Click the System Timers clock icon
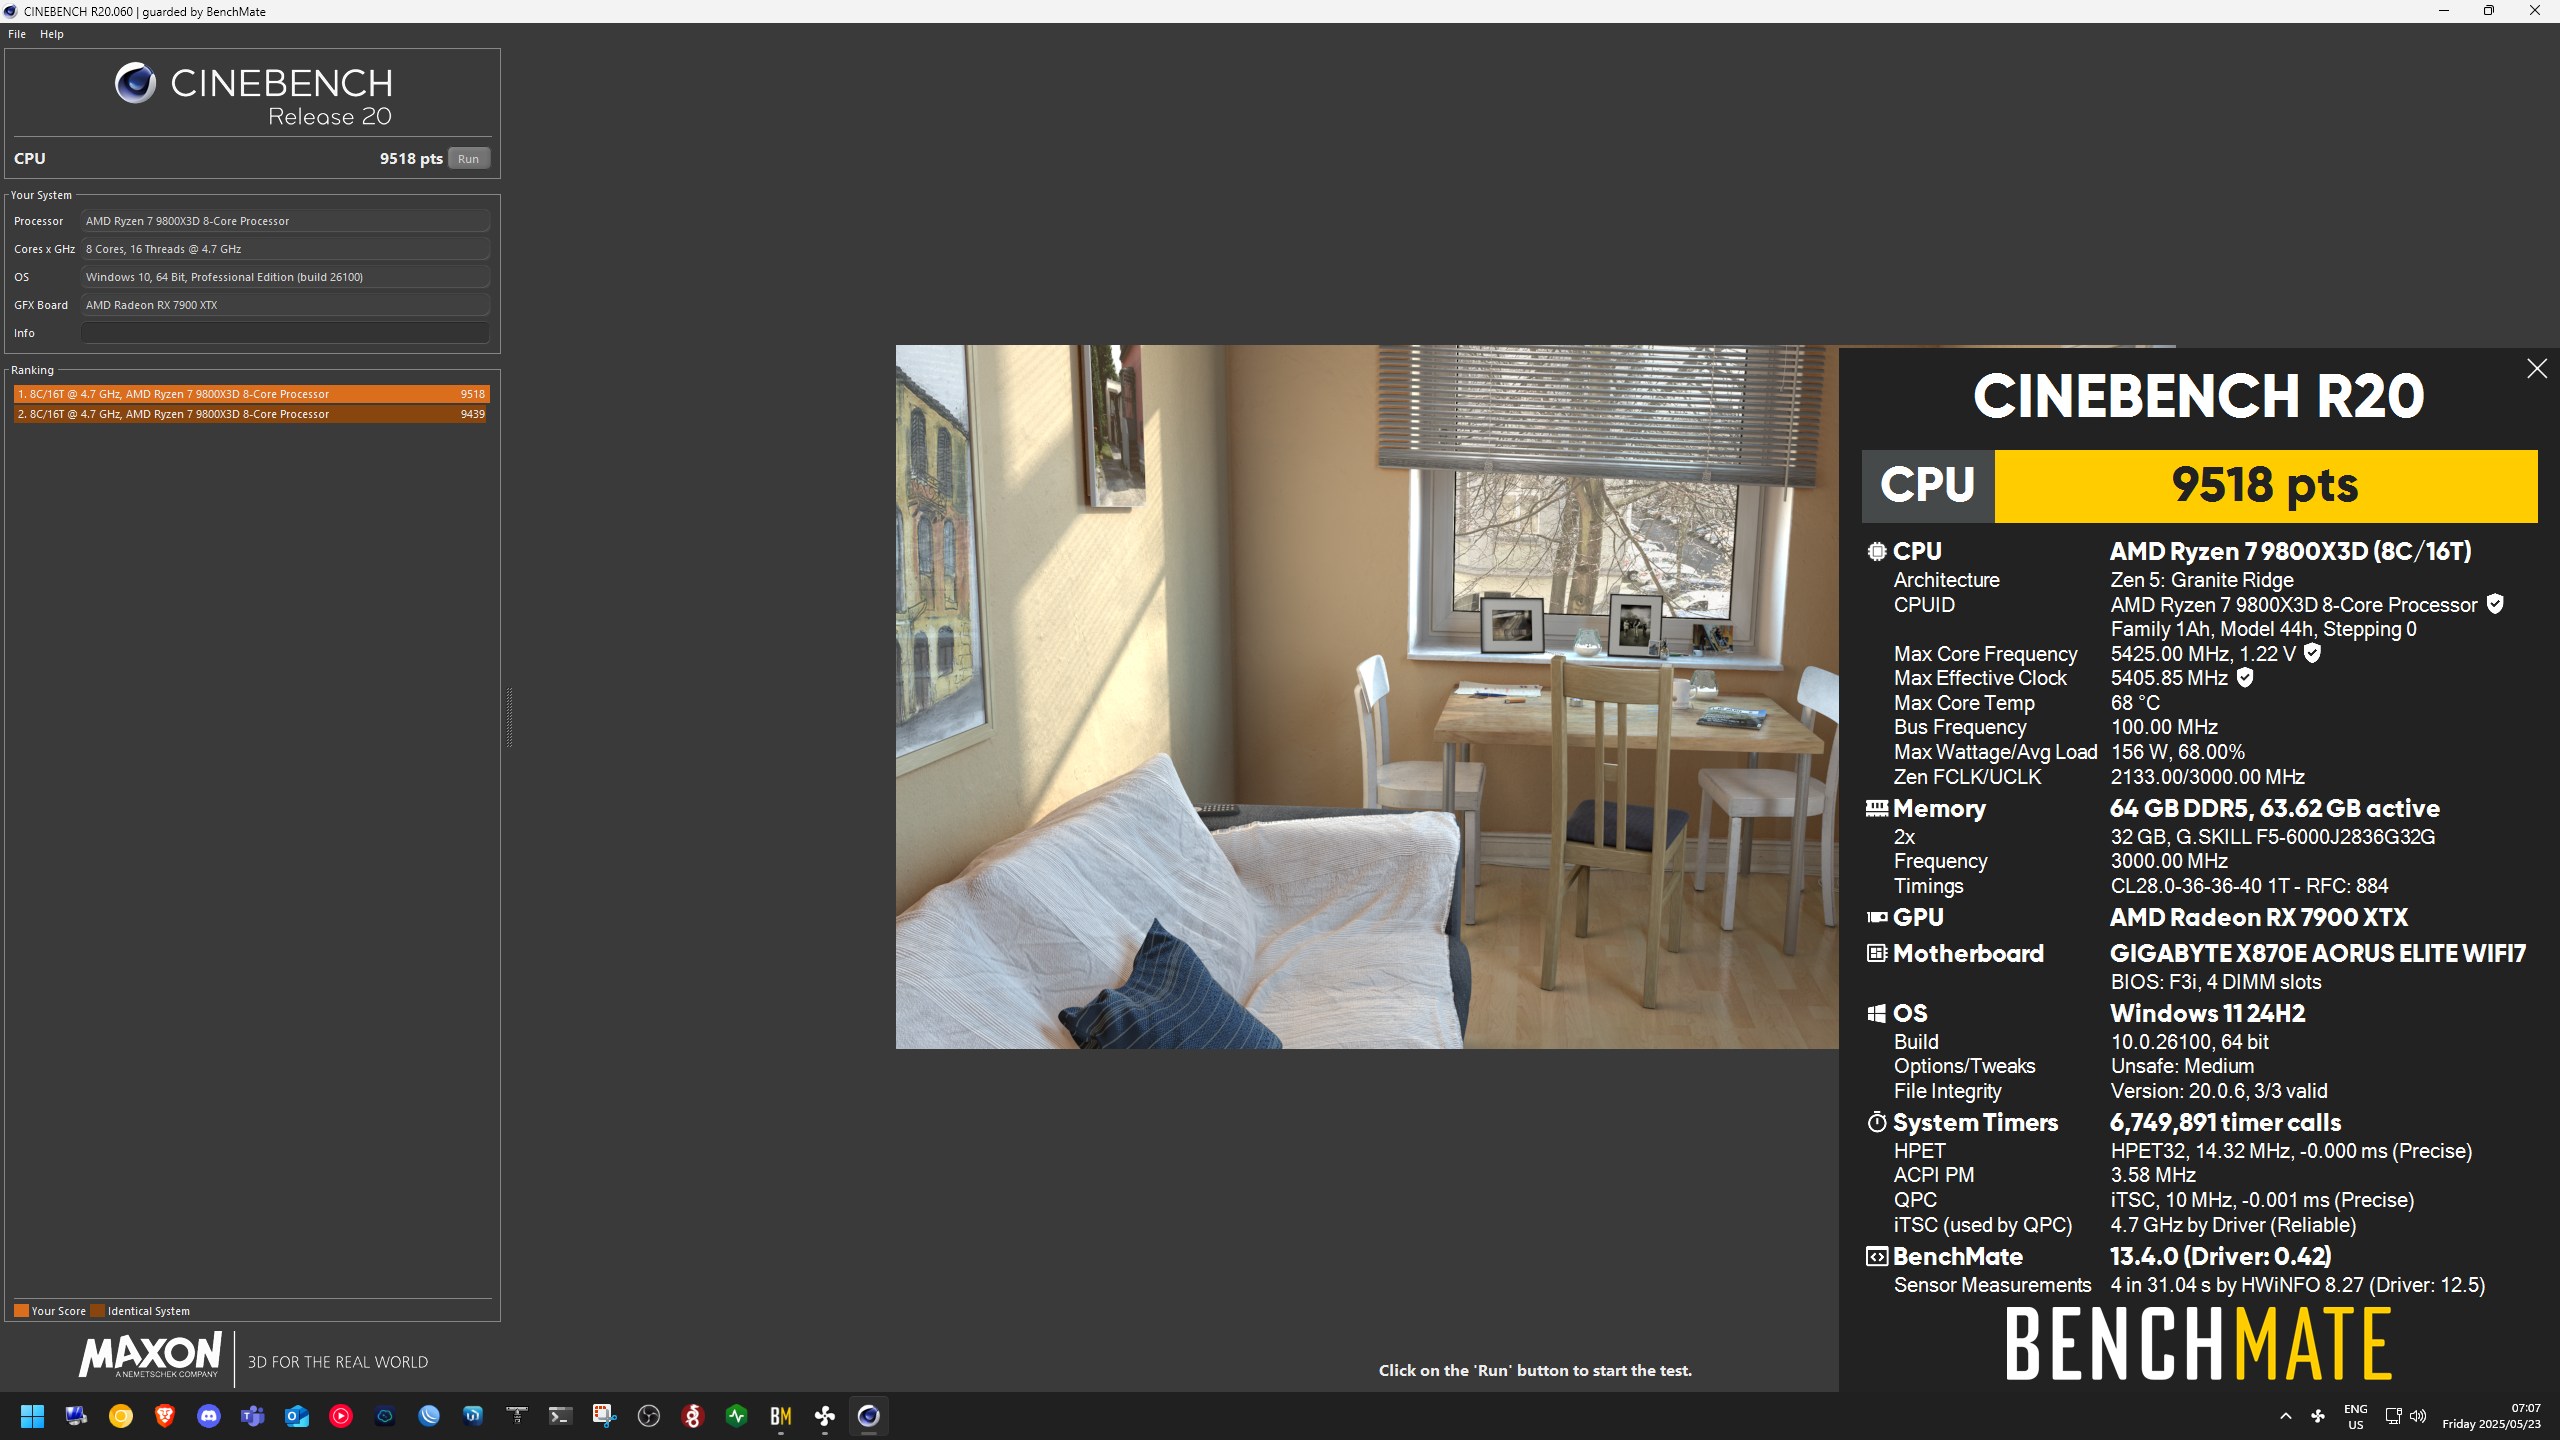 [1877, 1122]
